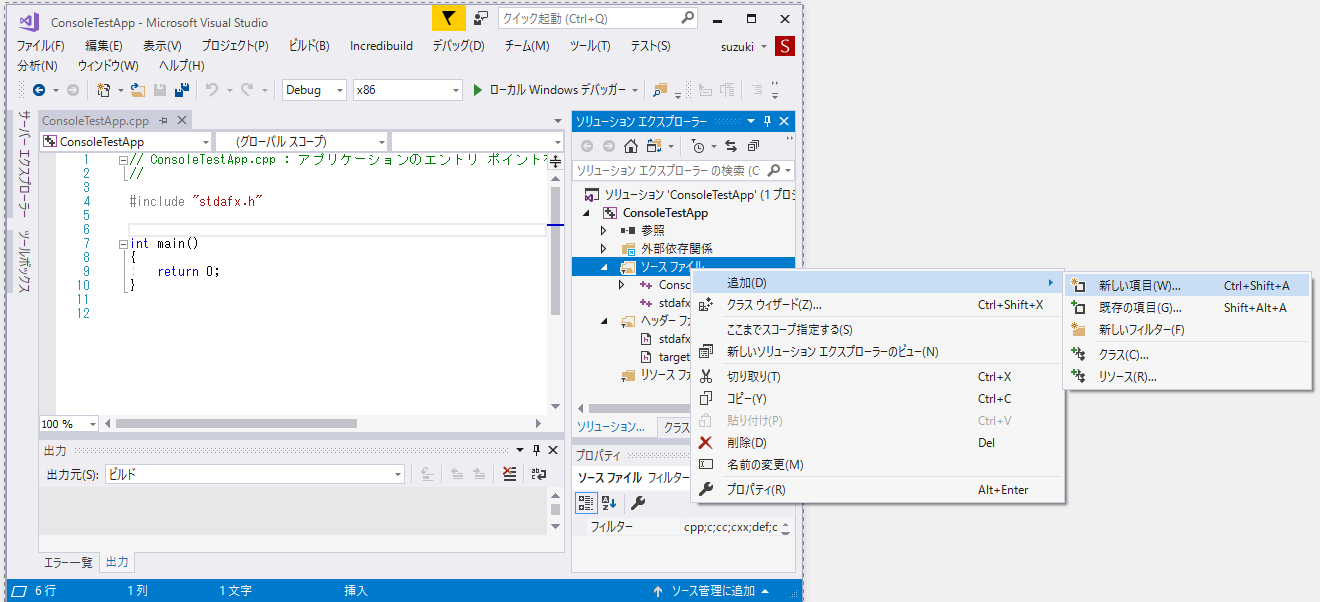Screen dimensions: 1320x602
Task: Open the 100 % editor zoom dropdown
Action: [92, 424]
